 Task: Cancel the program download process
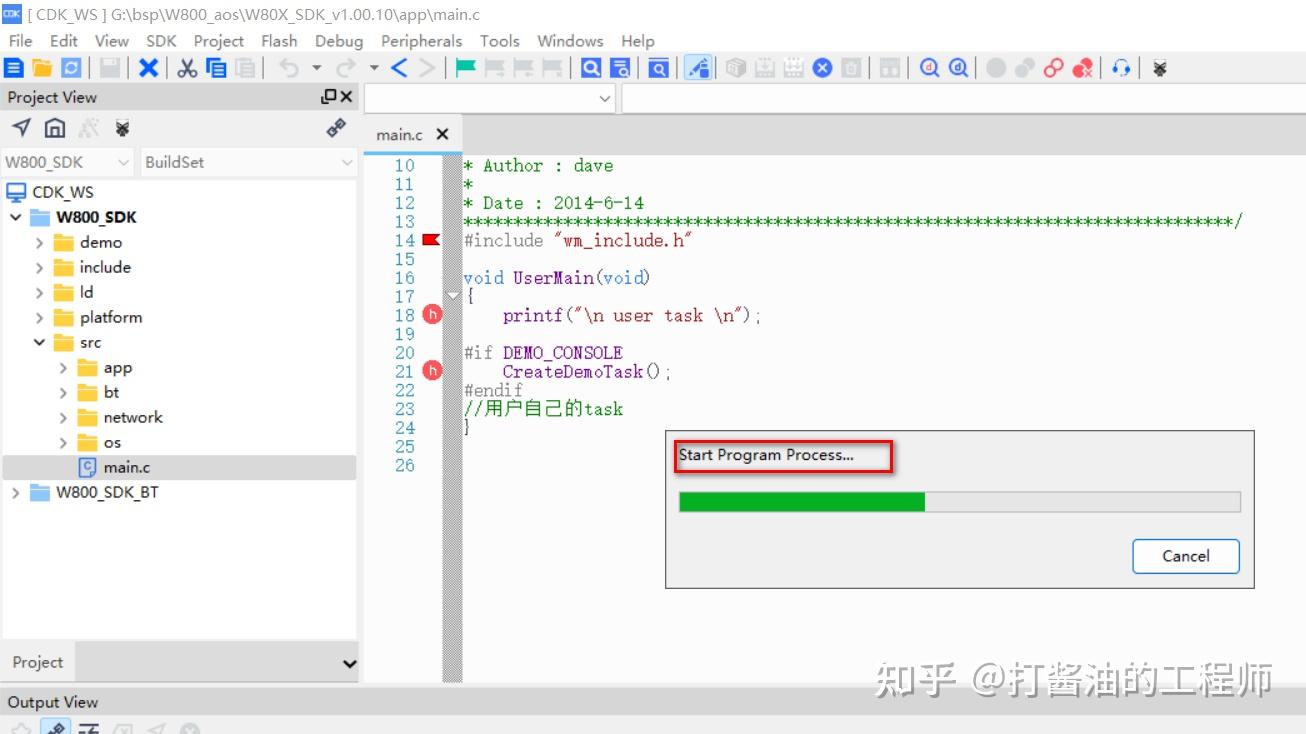tap(1185, 557)
